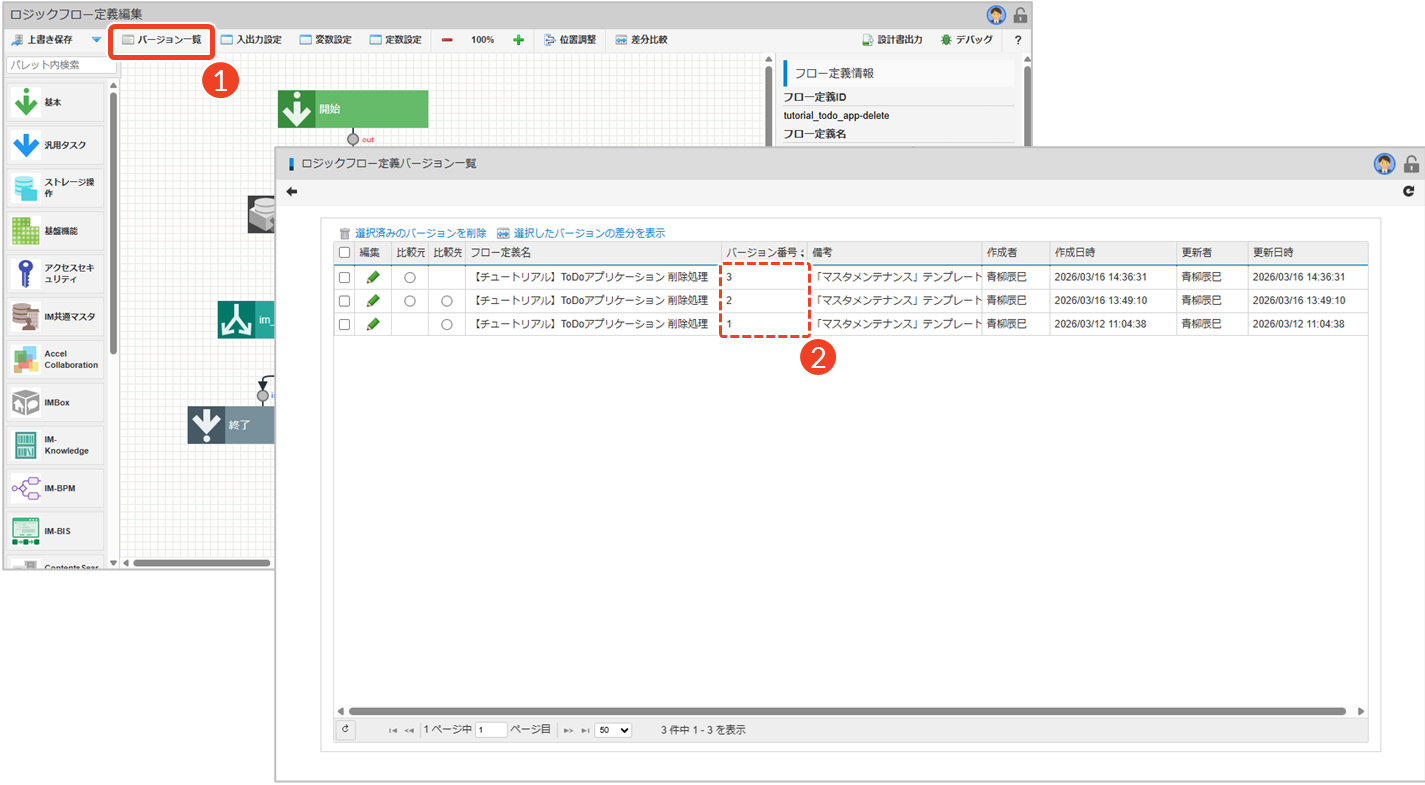This screenshot has width=1425, height=785.
Task: Click the green plus zoom-in icon
Action: (x=518, y=40)
